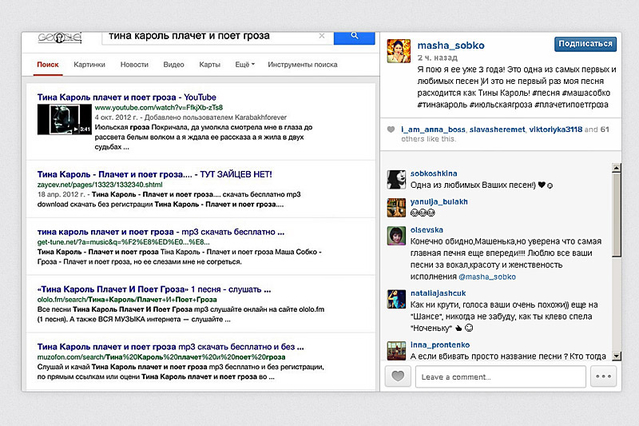The height and width of the screenshot is (426, 639).
Task: Open liker slavasheremet profile
Action: pos(497,129)
